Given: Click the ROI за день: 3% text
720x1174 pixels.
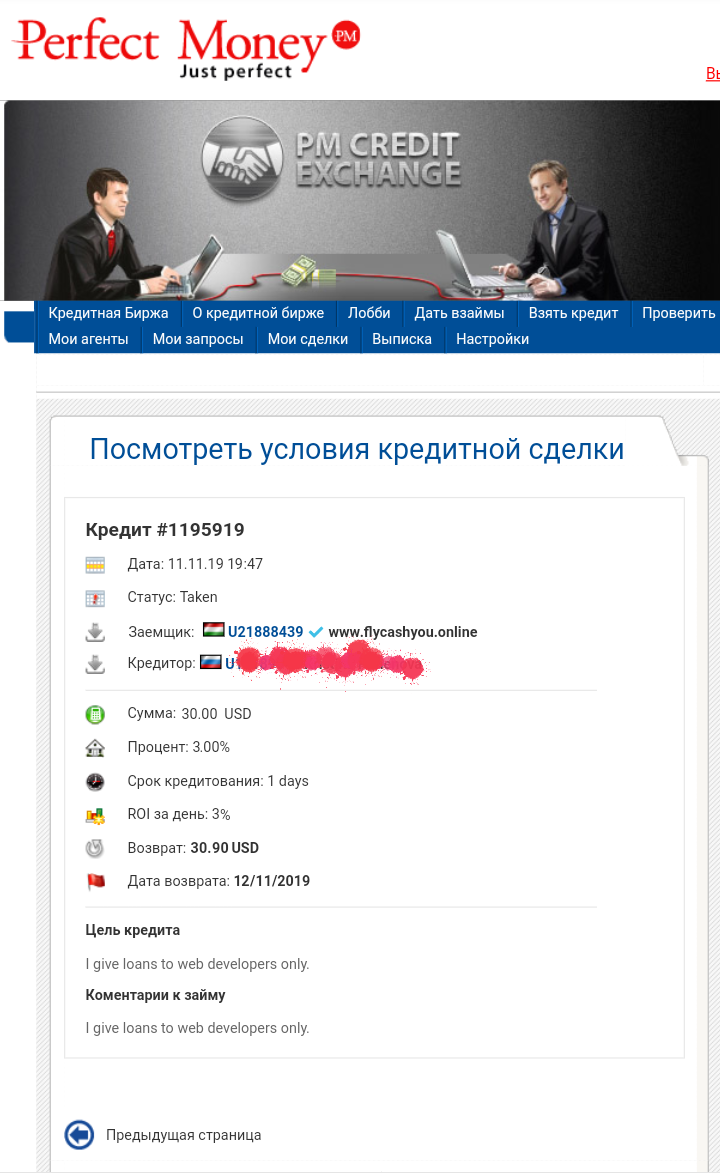Looking at the screenshot, I should pyautogui.click(x=179, y=814).
